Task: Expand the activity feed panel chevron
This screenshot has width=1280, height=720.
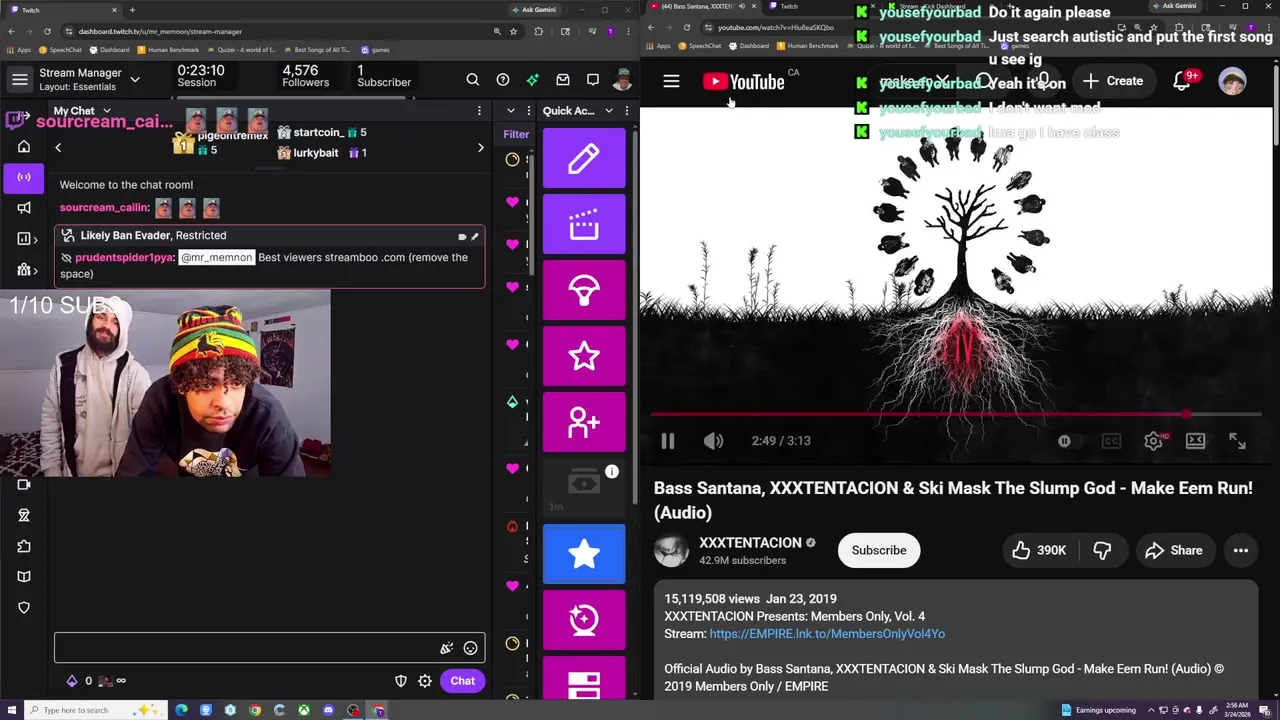Action: pyautogui.click(x=511, y=111)
